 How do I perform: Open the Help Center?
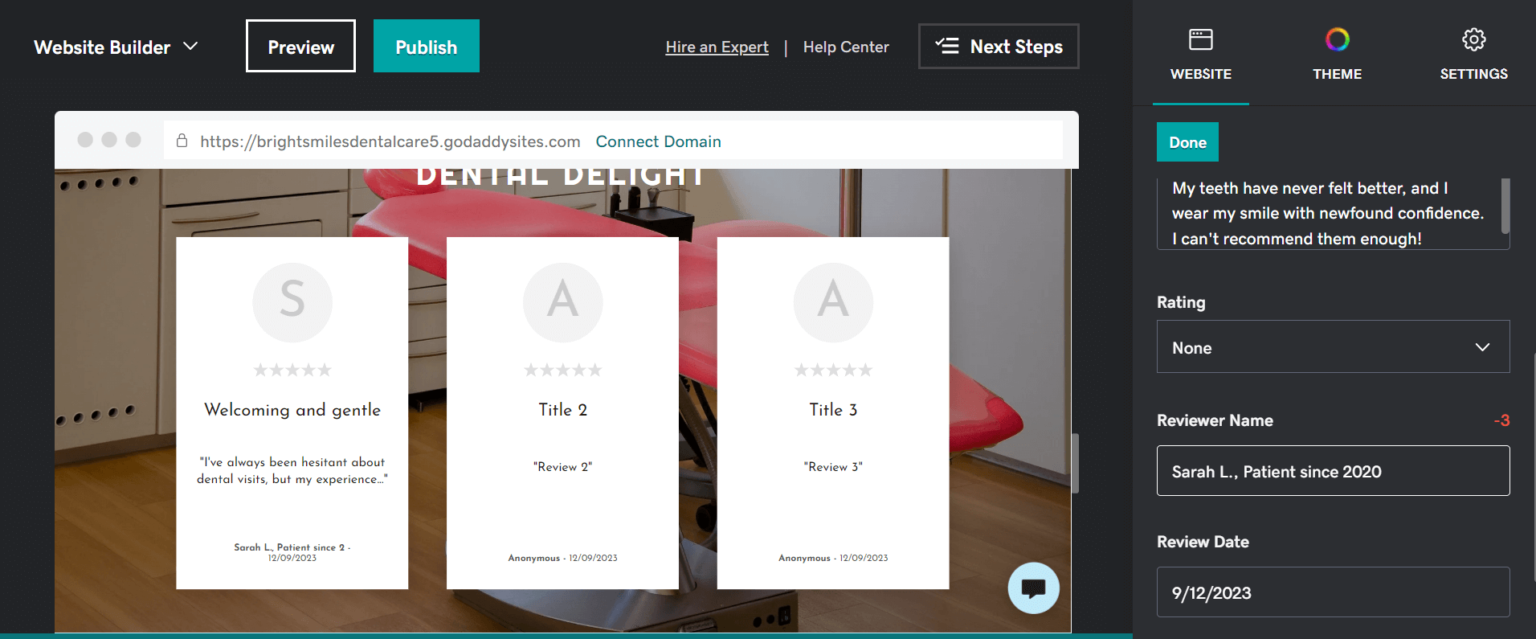pyautogui.click(x=845, y=46)
